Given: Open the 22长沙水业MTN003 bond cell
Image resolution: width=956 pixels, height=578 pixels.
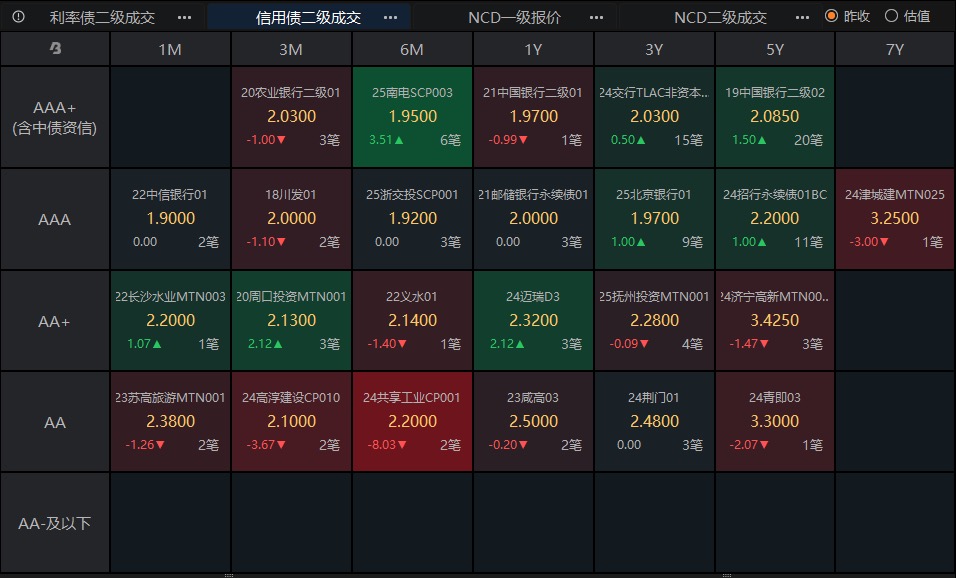Looking at the screenshot, I should pos(170,321).
